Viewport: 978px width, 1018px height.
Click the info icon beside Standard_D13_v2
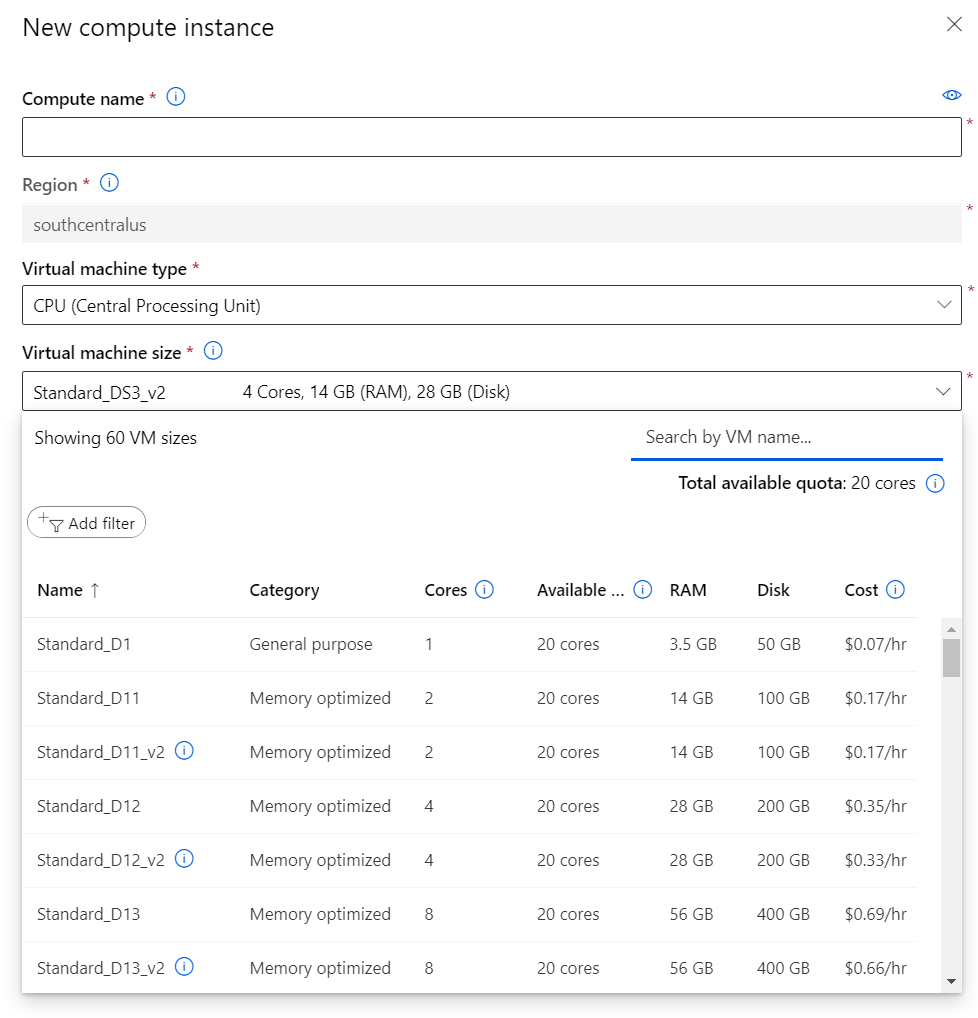pos(184,966)
